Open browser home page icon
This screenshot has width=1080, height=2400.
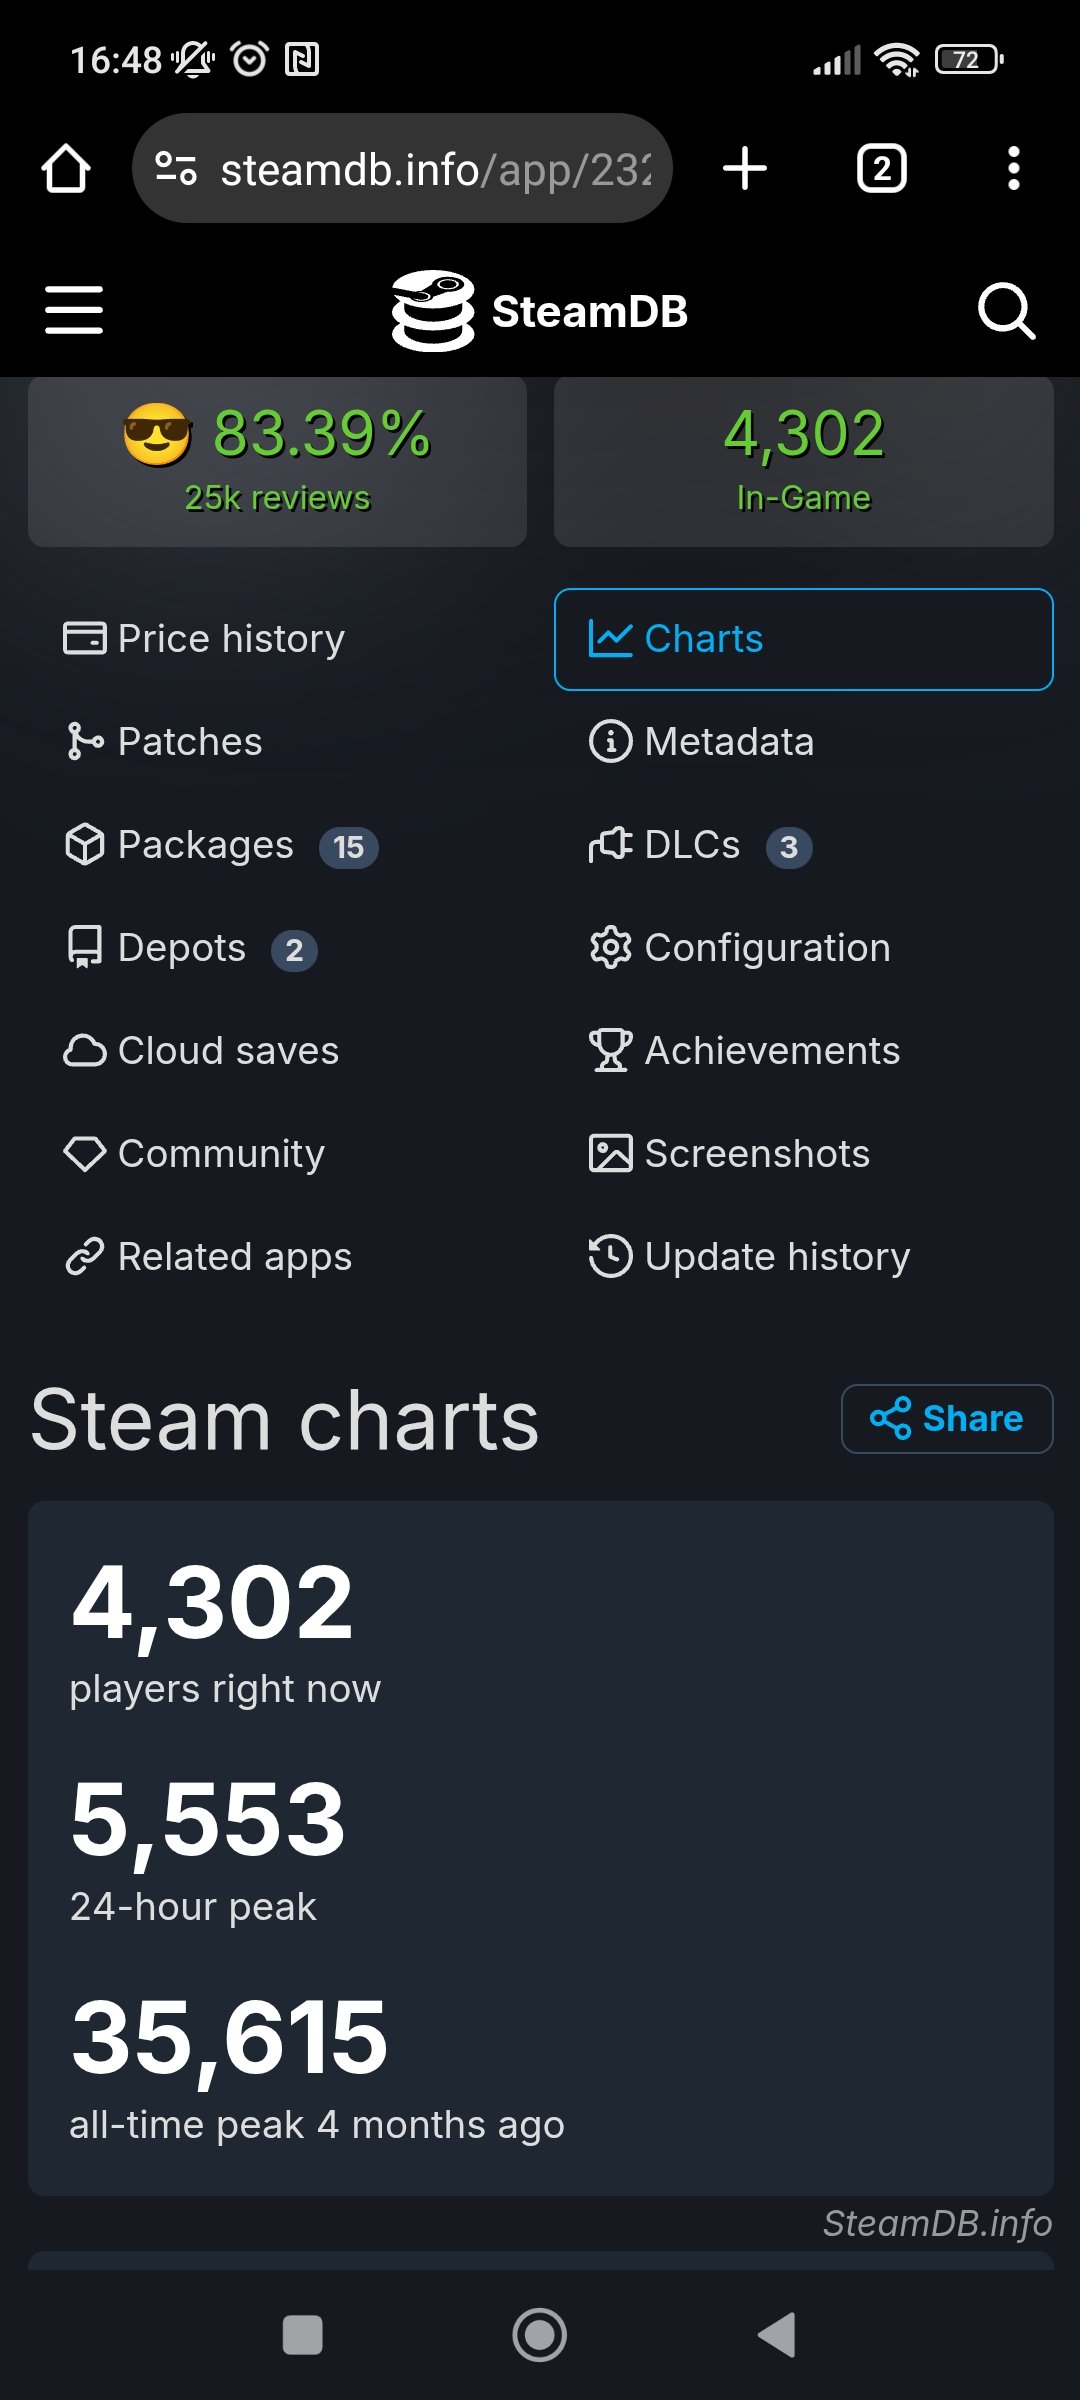(x=66, y=168)
